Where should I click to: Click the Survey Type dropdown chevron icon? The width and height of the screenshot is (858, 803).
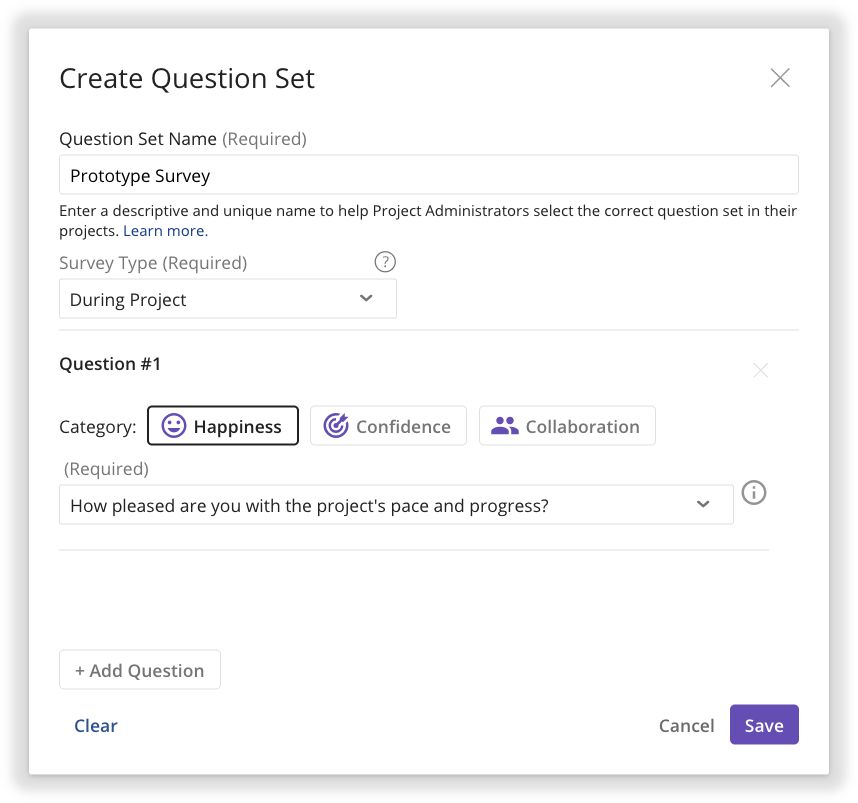[x=366, y=298]
